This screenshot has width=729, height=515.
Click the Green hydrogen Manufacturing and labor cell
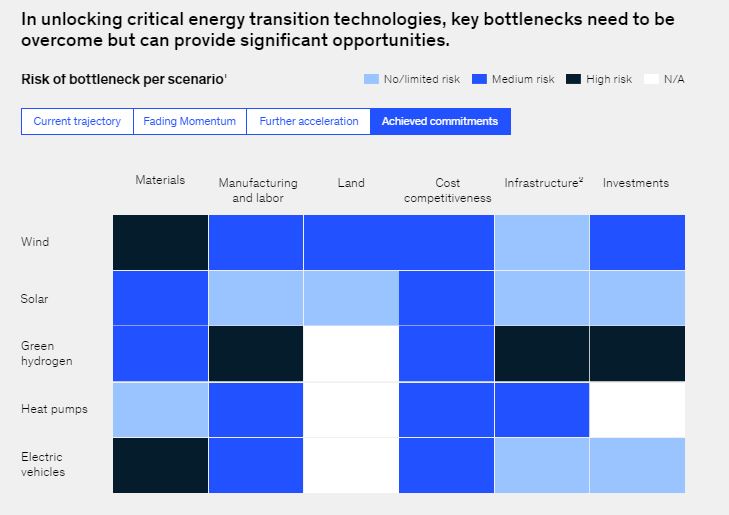pyautogui.click(x=256, y=353)
